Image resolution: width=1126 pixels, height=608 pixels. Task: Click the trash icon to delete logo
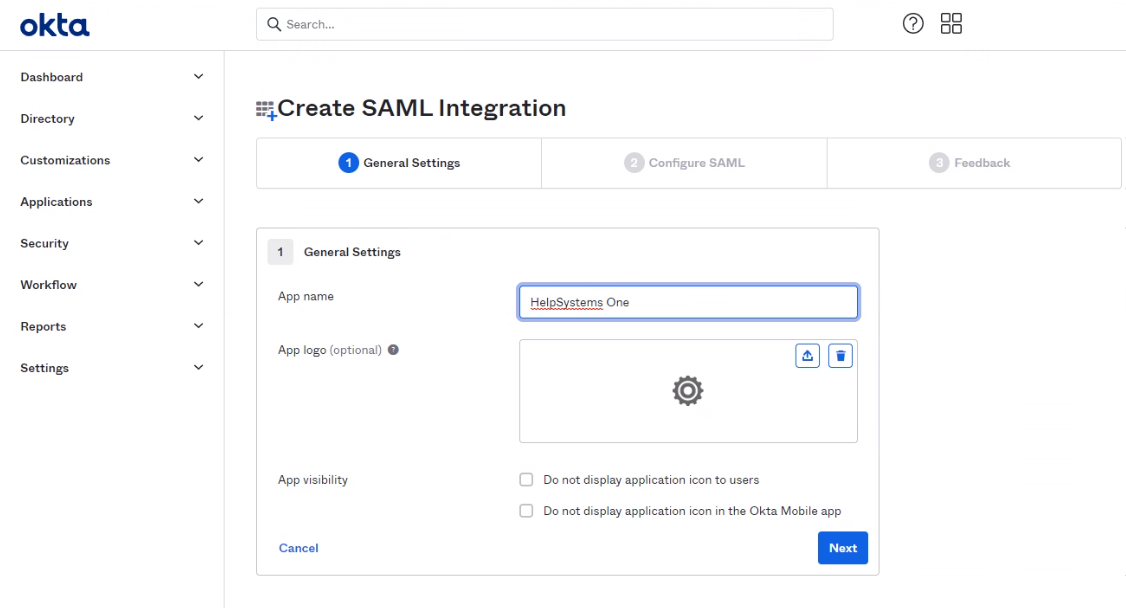[x=840, y=355]
